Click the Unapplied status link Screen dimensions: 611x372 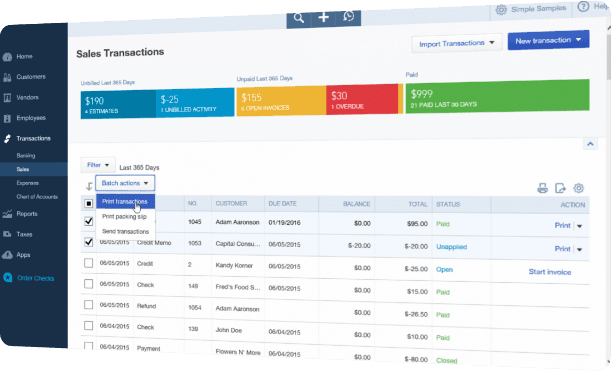(451, 247)
